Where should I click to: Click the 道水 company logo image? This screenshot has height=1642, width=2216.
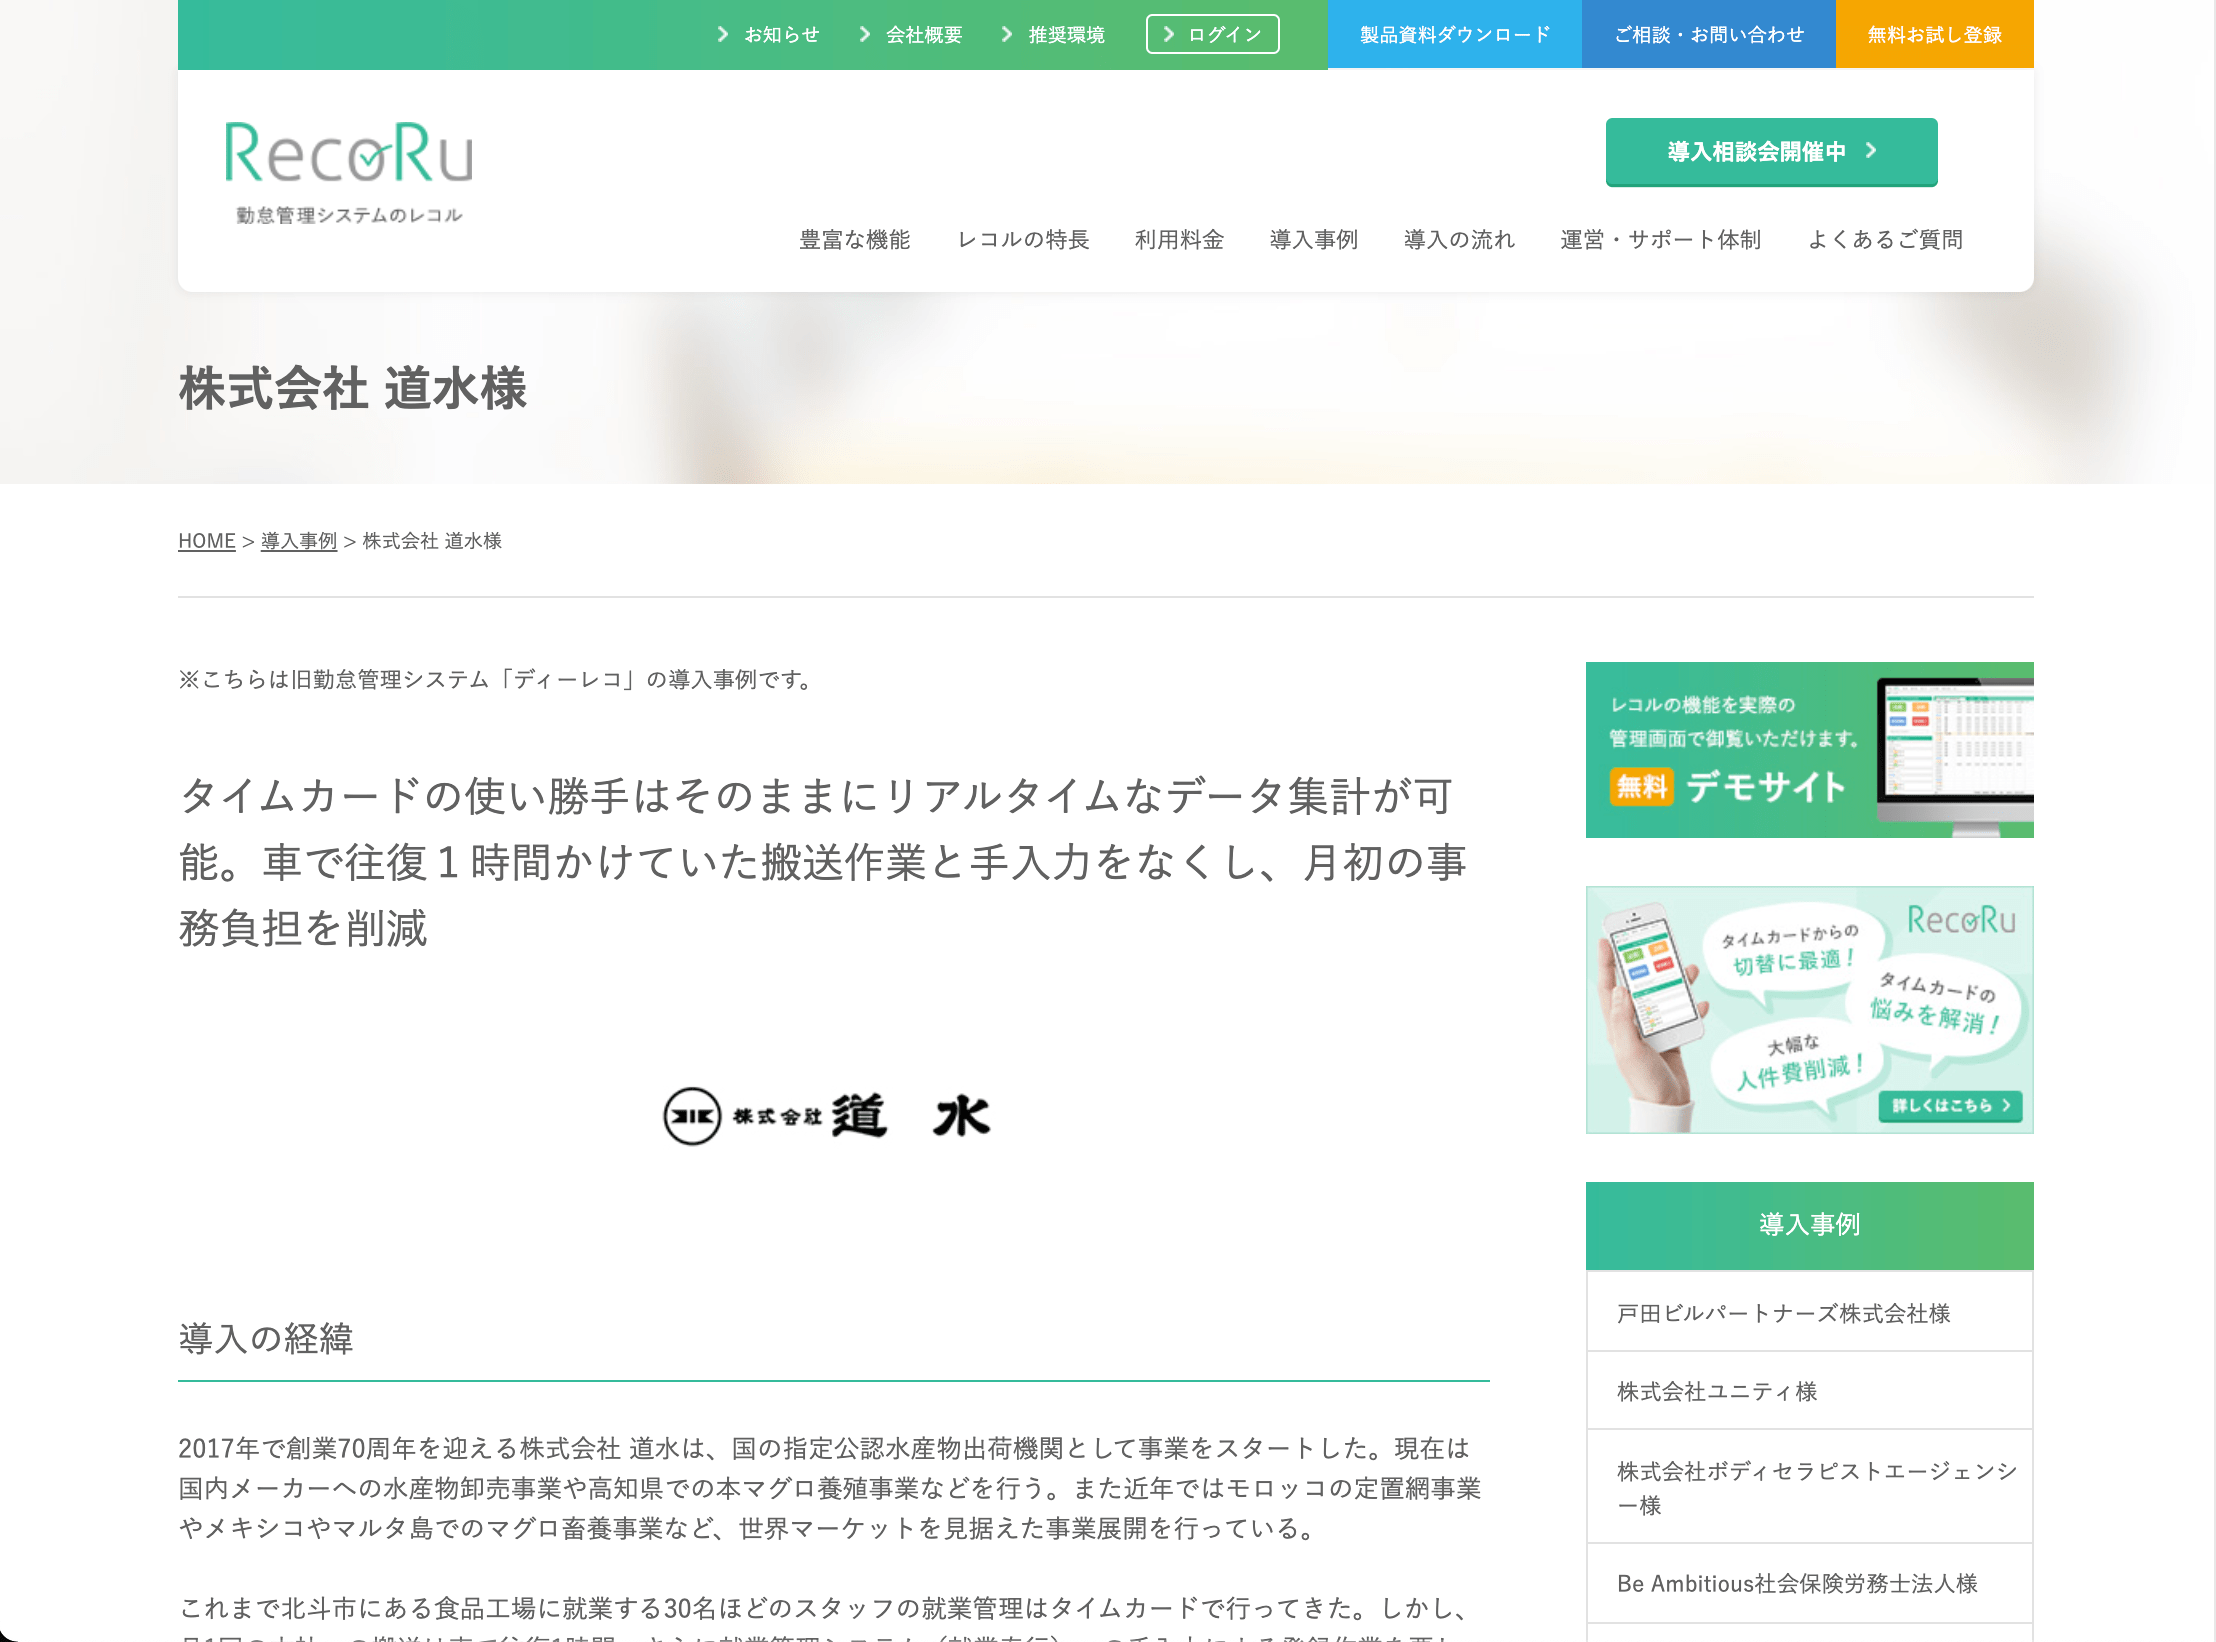(827, 1116)
